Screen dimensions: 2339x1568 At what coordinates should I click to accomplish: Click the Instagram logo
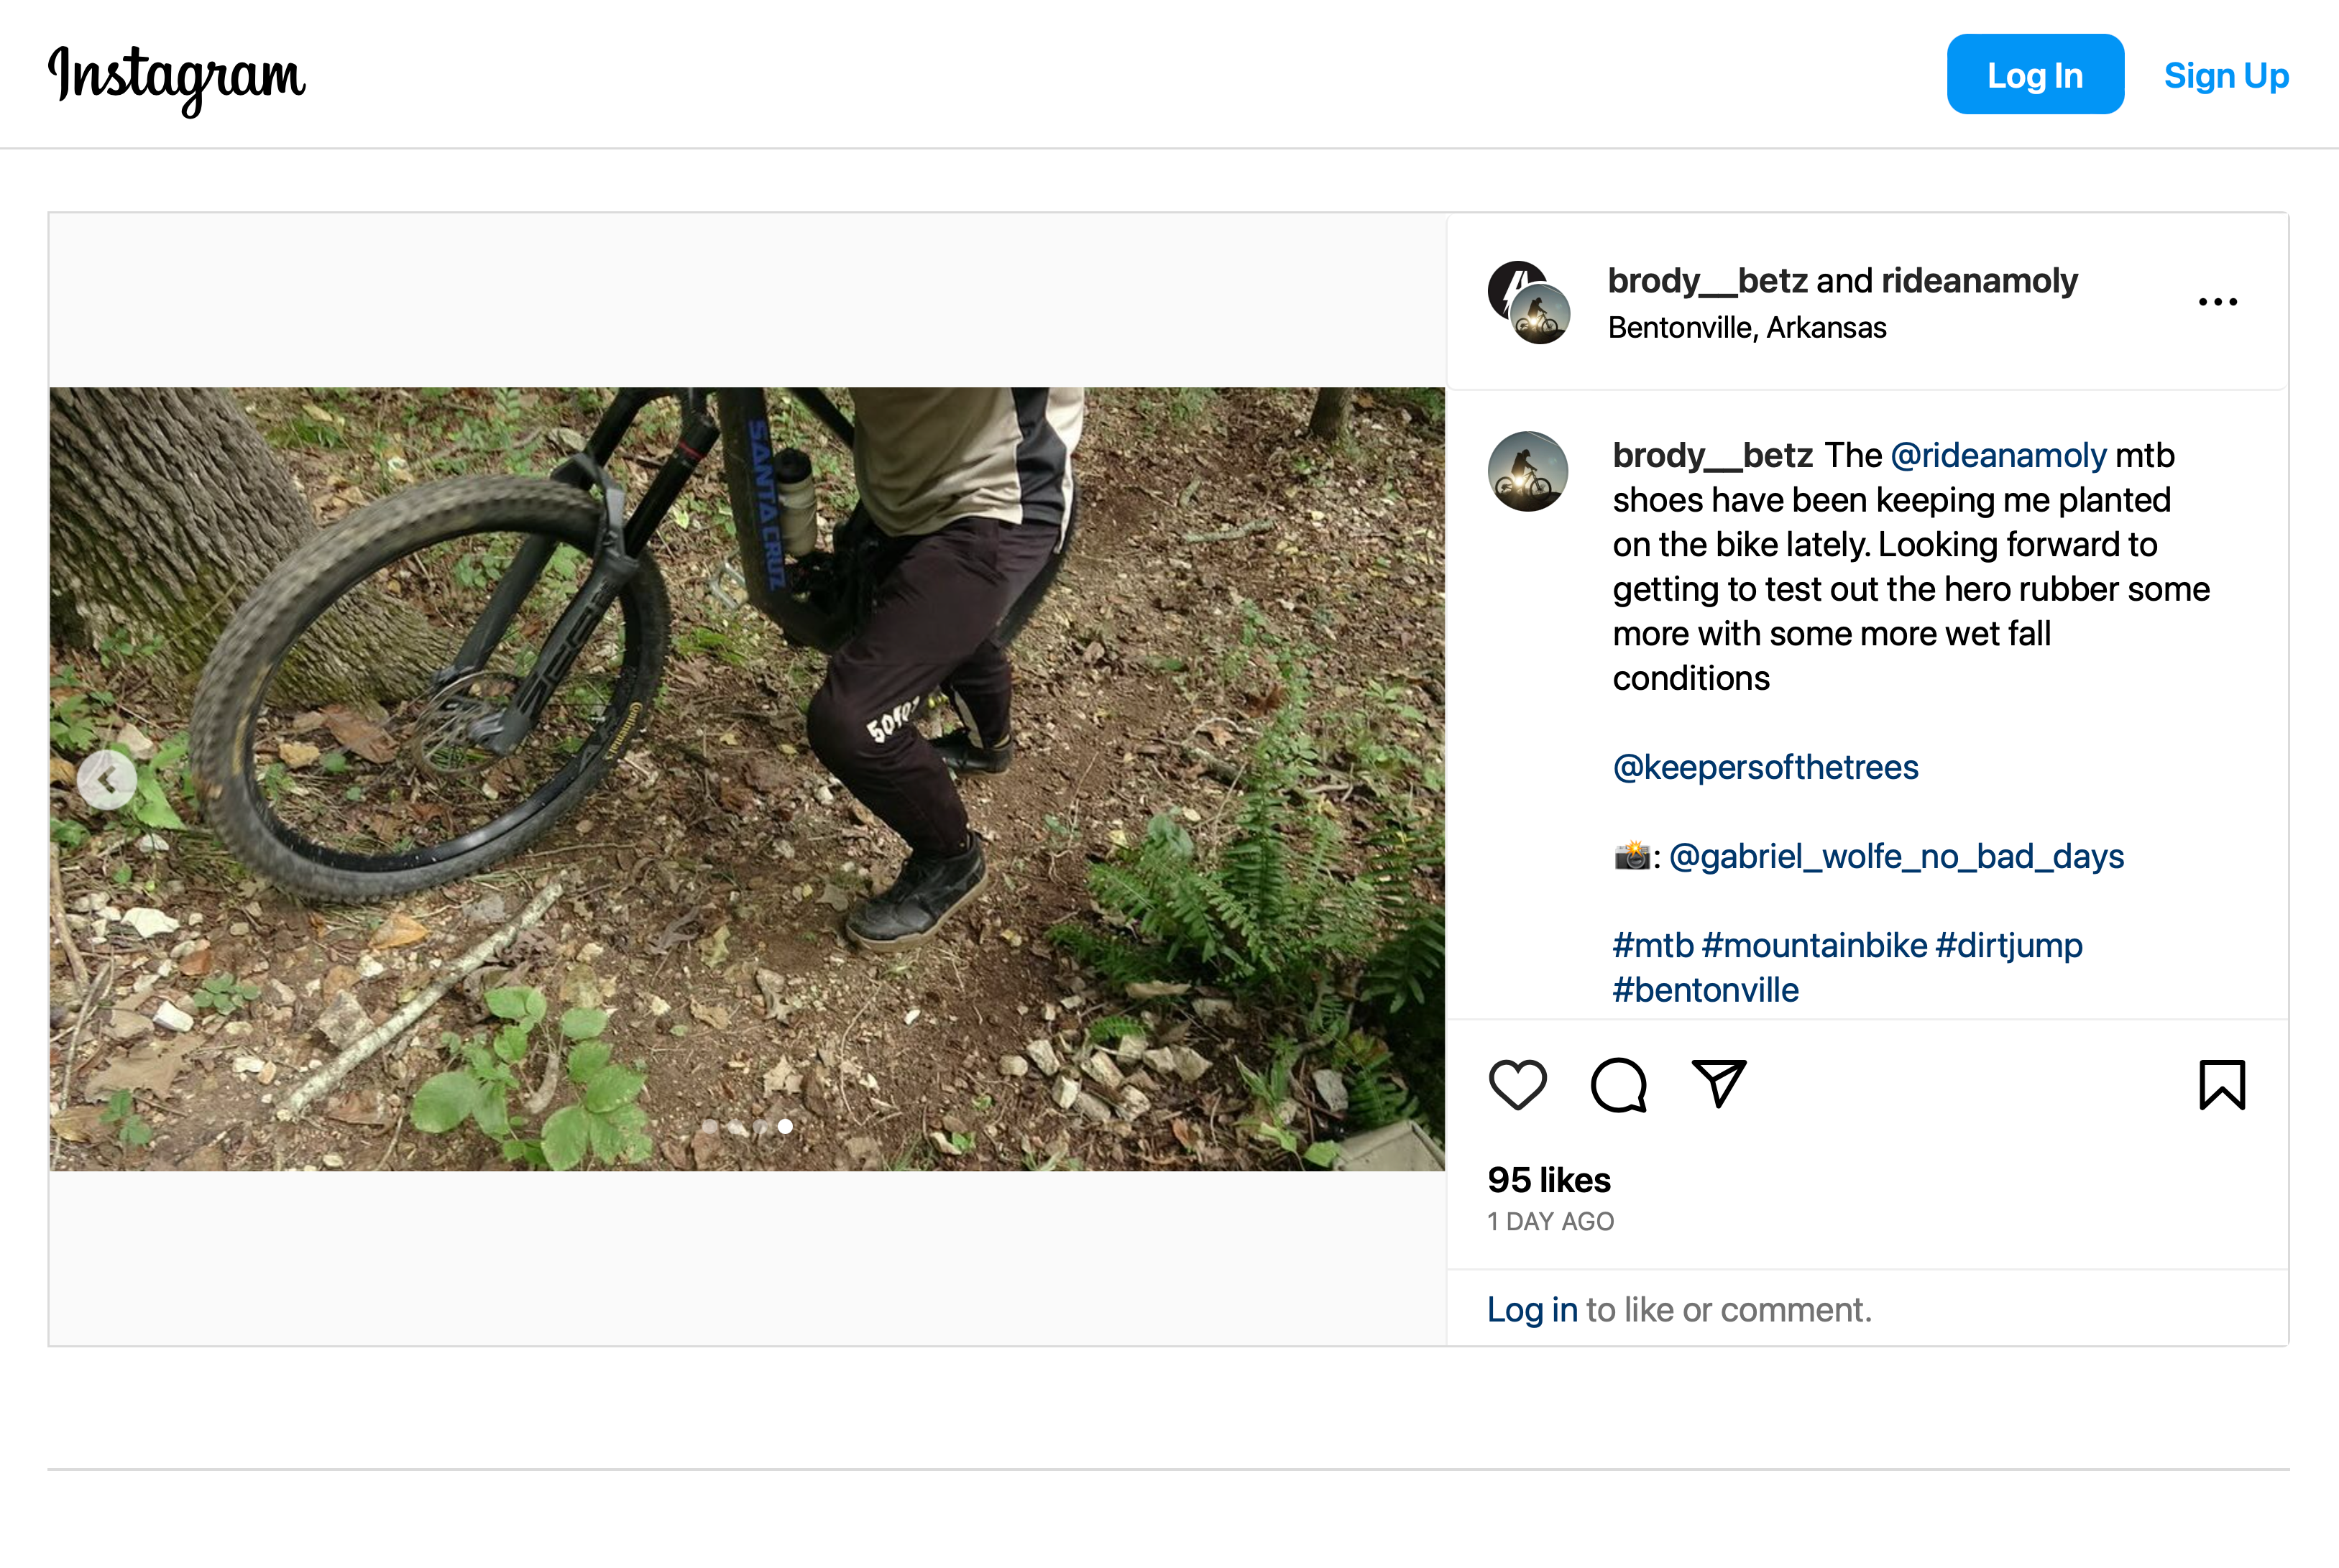tap(177, 77)
